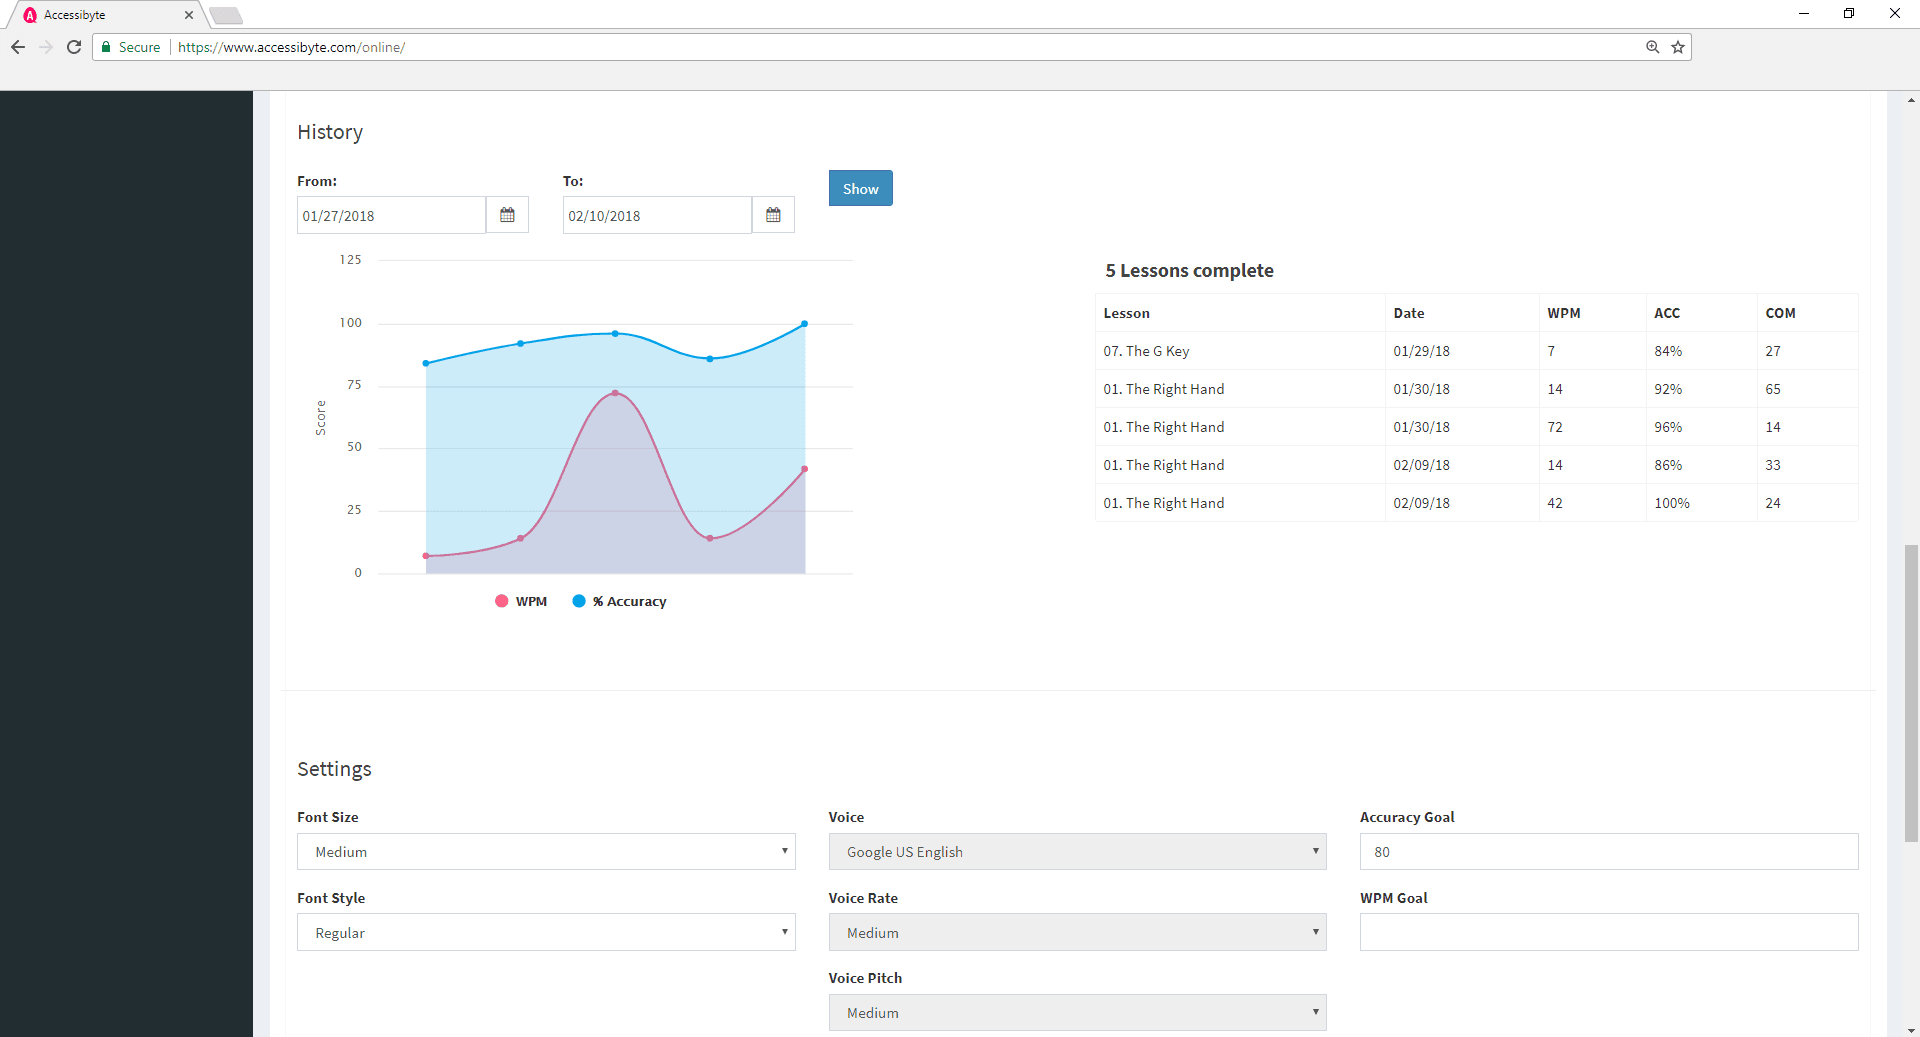1920x1037 pixels.
Task: Open the From date calendar picker
Action: (507, 214)
